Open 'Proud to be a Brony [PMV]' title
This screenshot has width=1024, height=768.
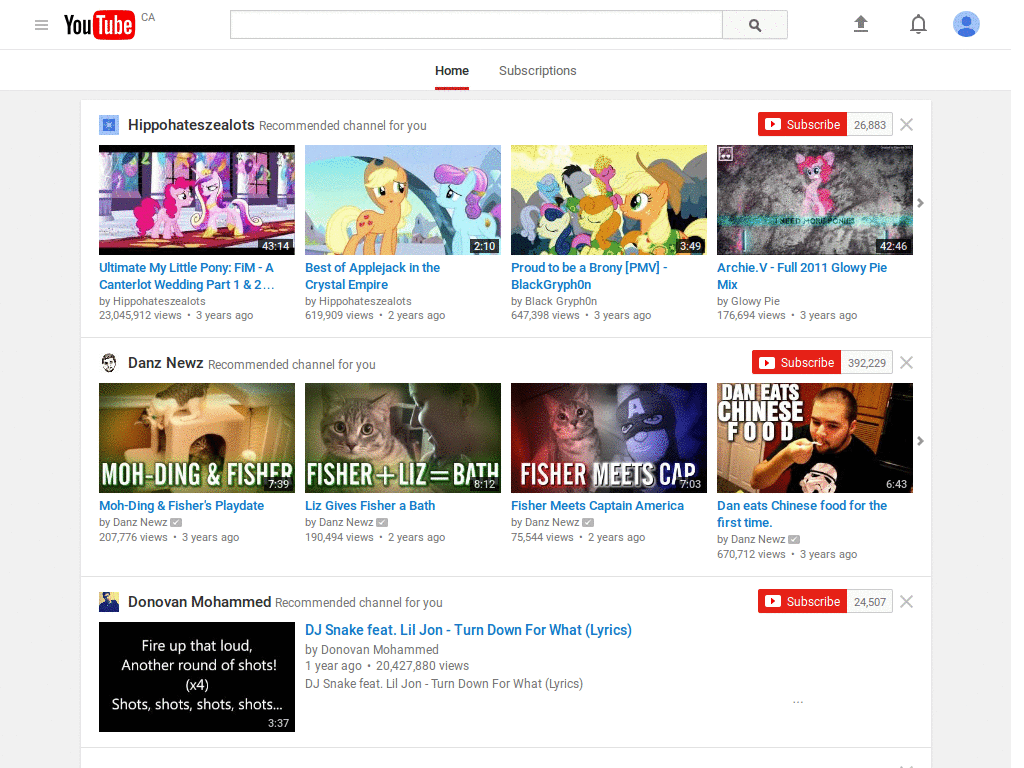[589, 276]
